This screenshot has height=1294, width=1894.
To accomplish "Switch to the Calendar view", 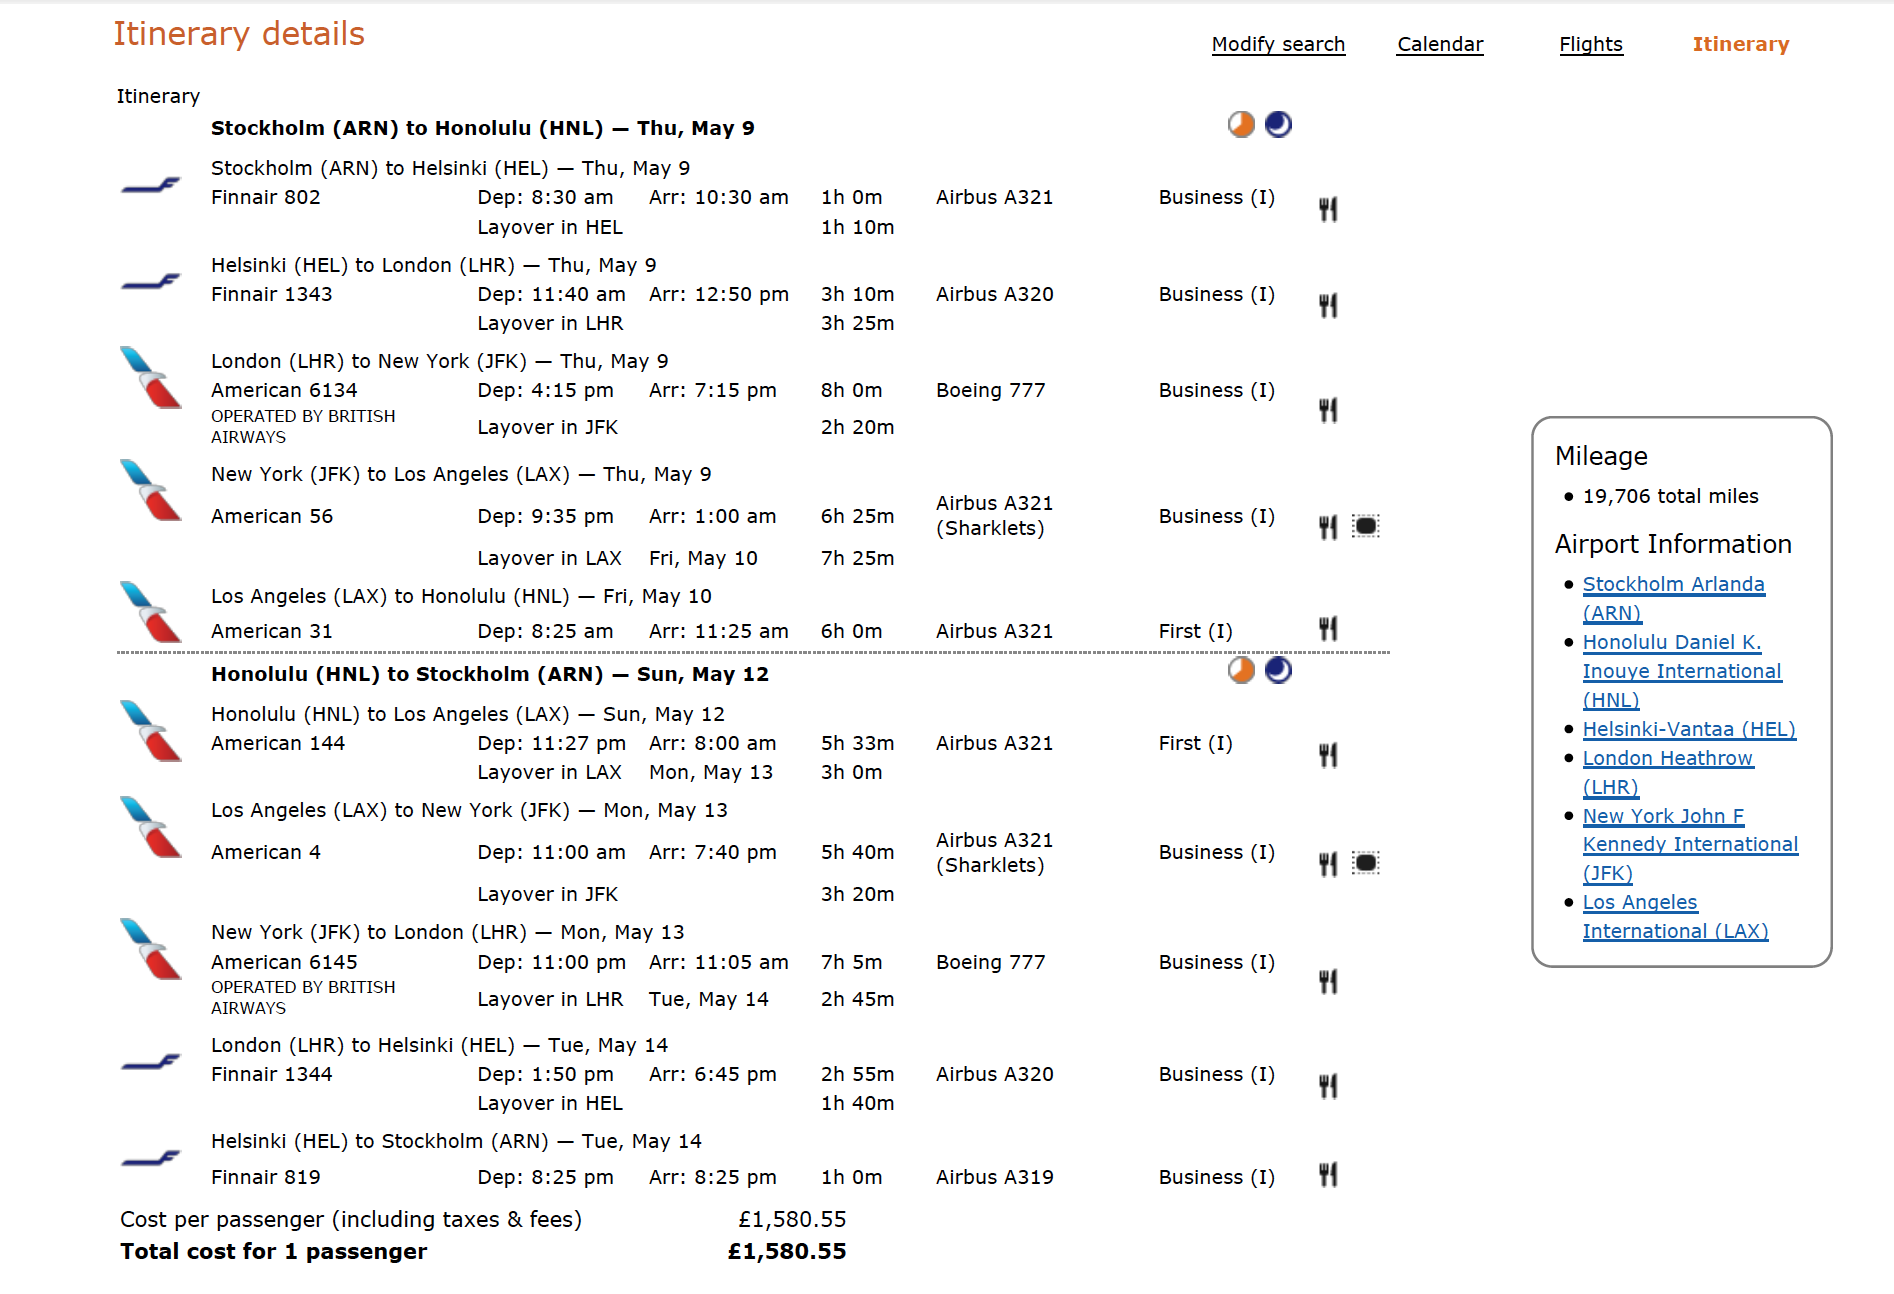I will (x=1440, y=44).
